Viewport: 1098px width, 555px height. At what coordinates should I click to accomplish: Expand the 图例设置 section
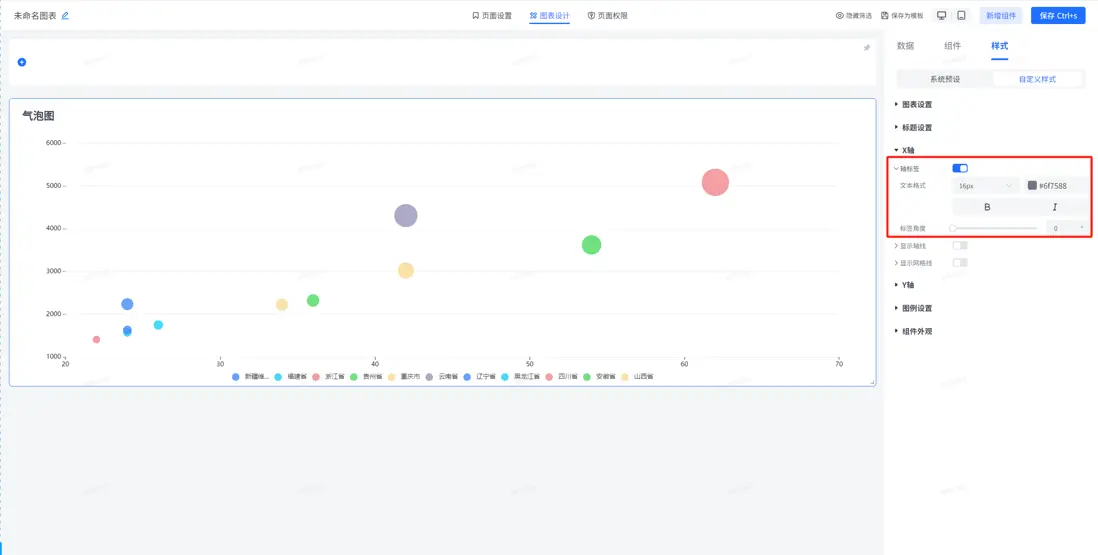913,308
